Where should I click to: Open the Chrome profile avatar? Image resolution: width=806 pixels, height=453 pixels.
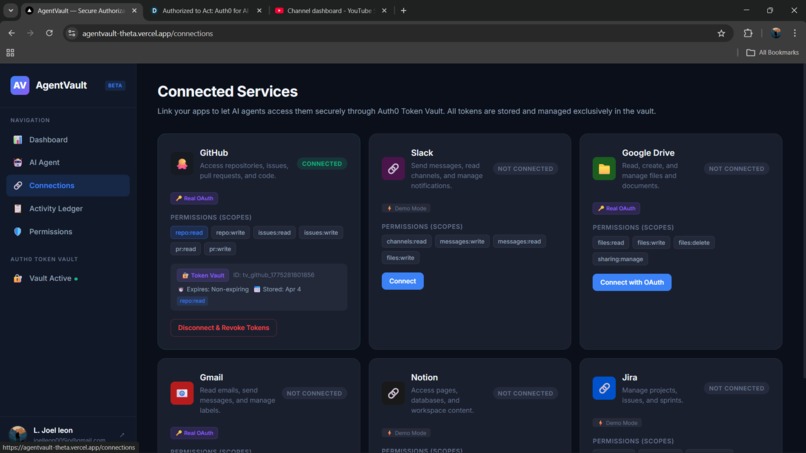point(776,33)
